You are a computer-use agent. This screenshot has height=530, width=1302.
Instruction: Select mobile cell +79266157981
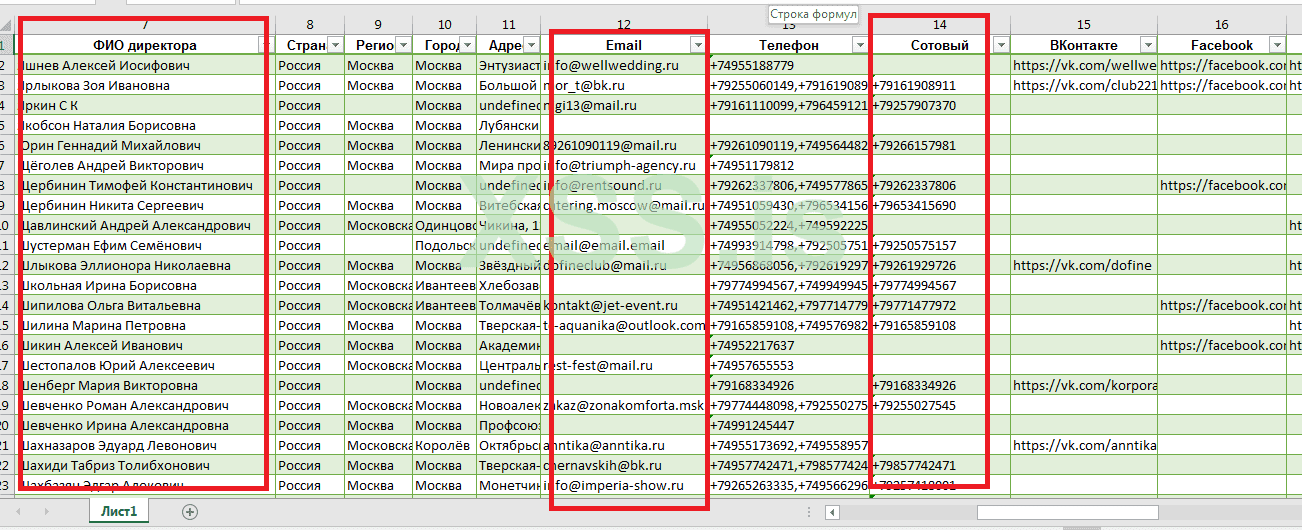[939, 145]
